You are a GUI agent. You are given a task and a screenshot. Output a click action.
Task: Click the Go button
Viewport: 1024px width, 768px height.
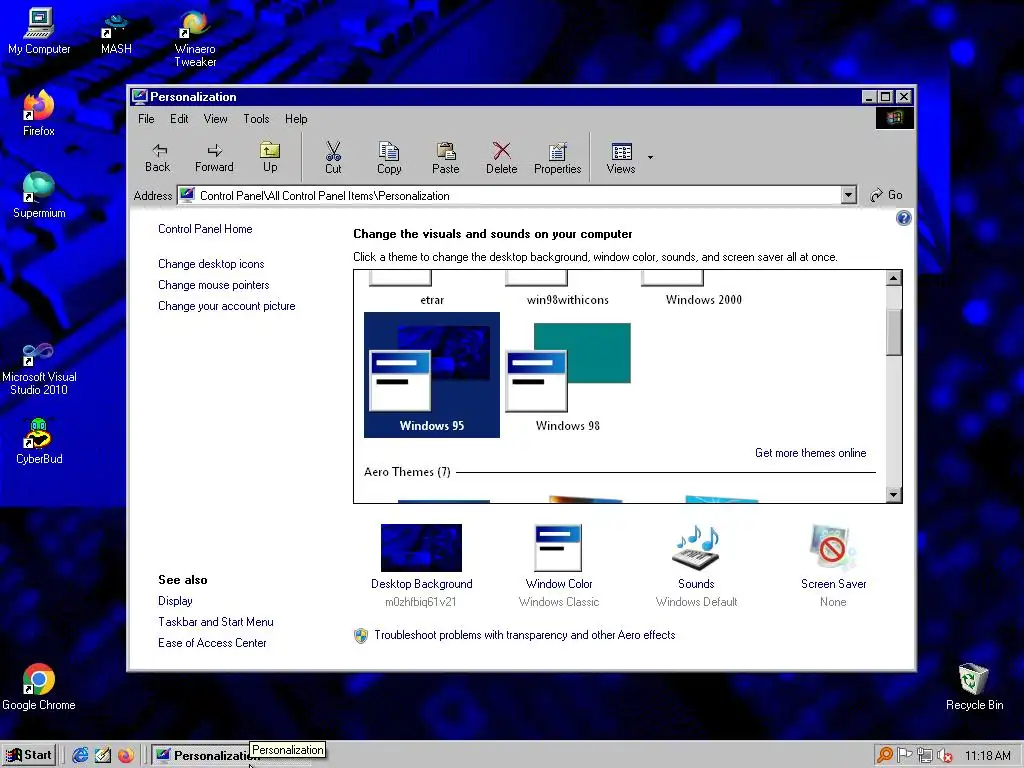tap(886, 195)
